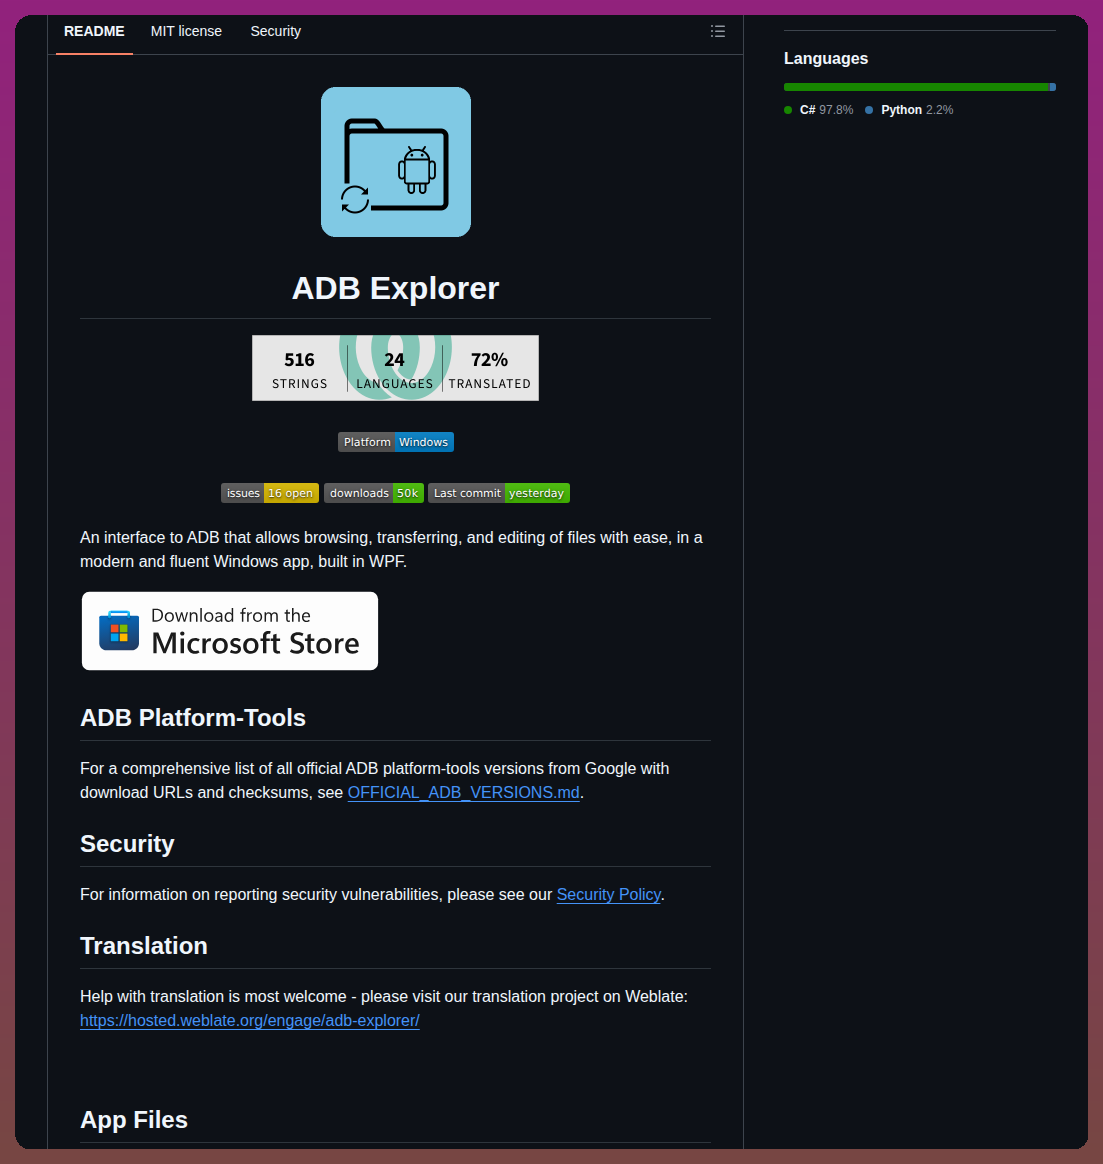Click the downloads 50k badge
This screenshot has height=1164, width=1103.
coord(374,493)
